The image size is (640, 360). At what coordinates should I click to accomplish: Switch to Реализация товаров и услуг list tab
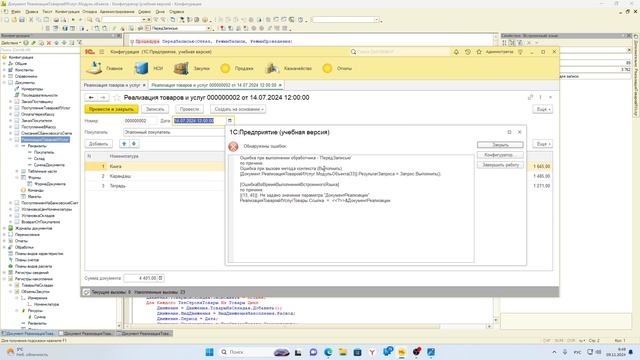111,85
